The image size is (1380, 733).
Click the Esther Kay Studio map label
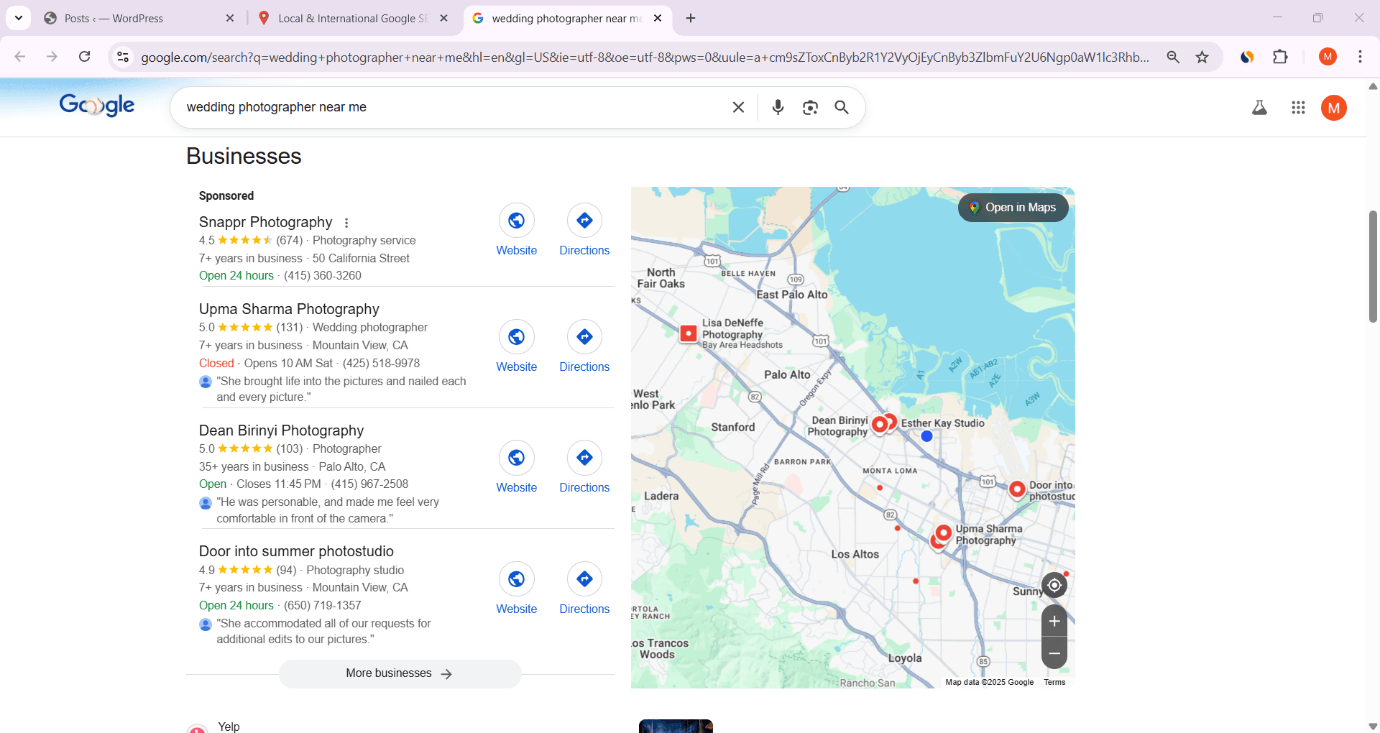click(x=942, y=423)
